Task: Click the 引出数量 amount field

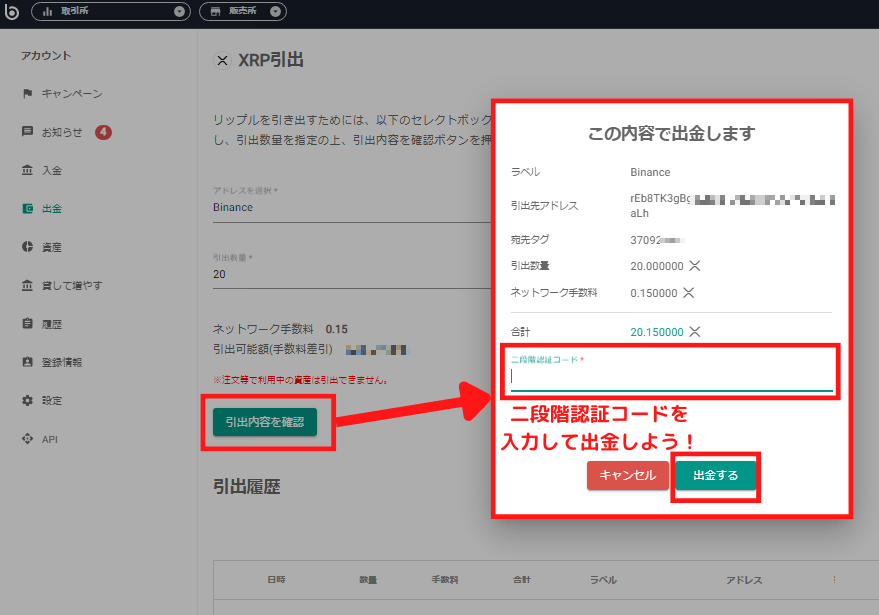Action: coord(340,275)
